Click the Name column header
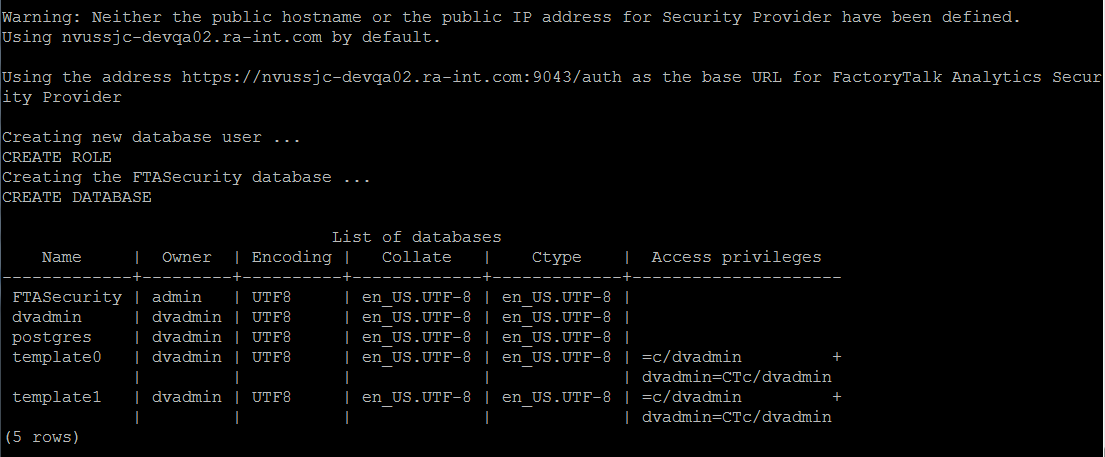This screenshot has height=457, width=1105. coord(61,257)
